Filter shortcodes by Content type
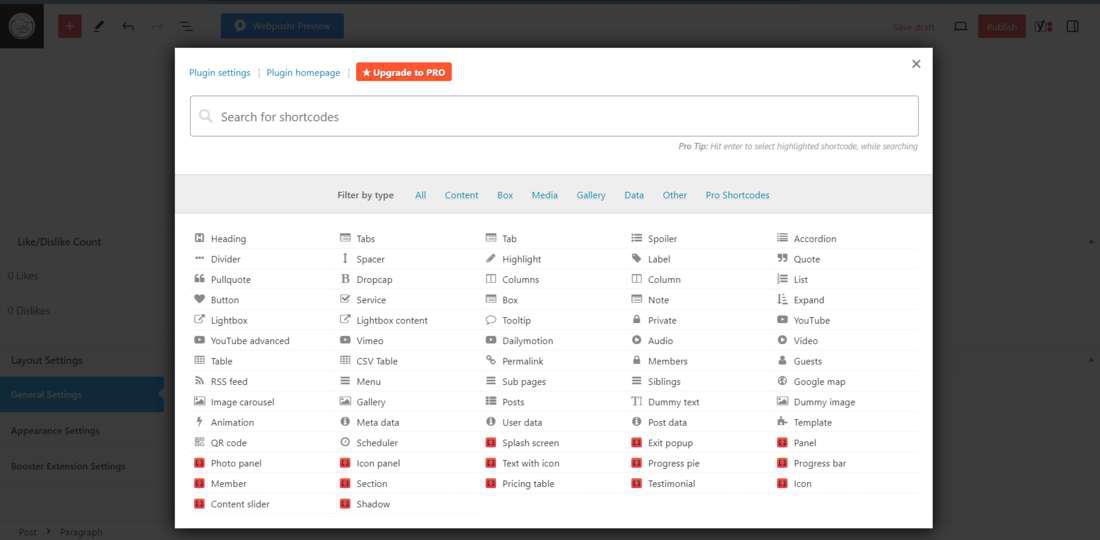 [462, 195]
